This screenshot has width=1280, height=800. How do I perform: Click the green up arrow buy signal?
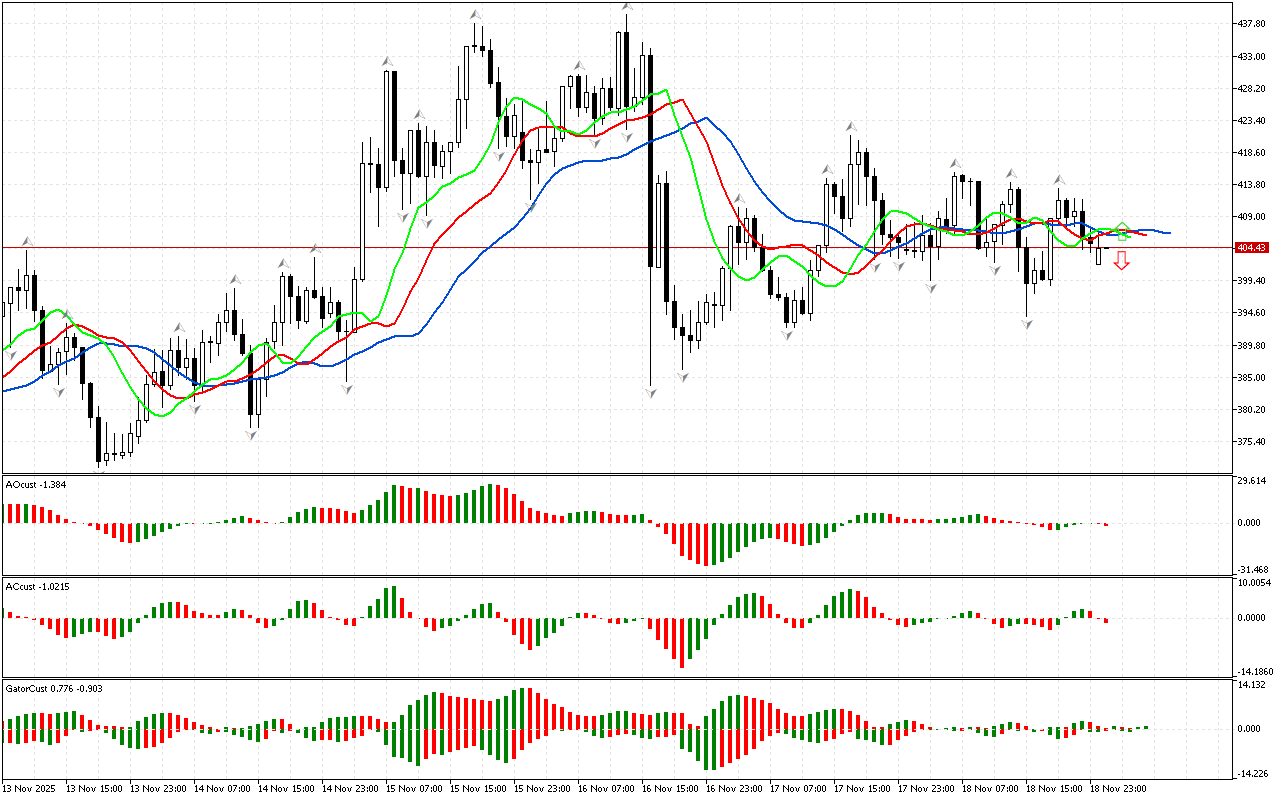click(1122, 230)
